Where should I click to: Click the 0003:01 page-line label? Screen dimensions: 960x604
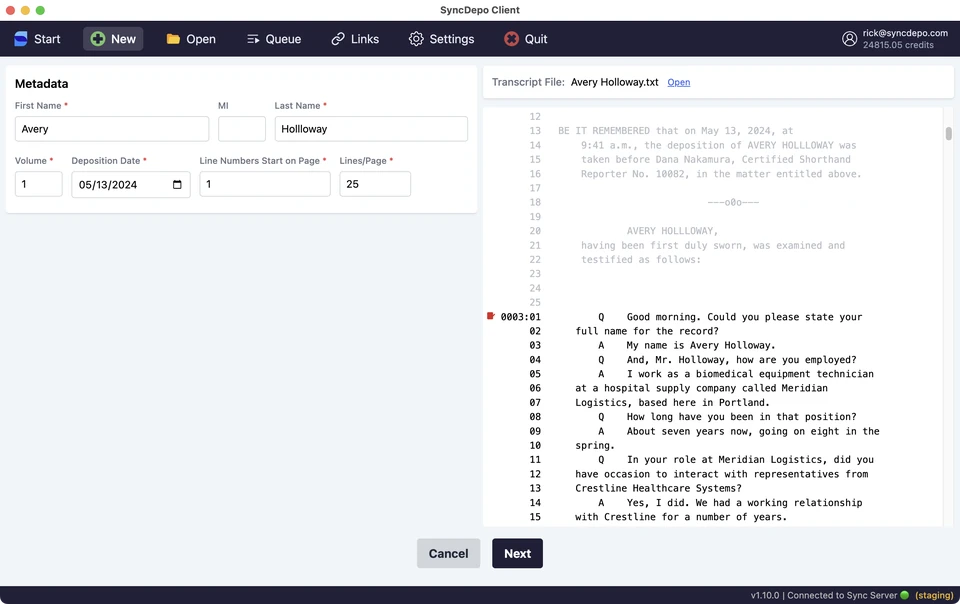[520, 317]
